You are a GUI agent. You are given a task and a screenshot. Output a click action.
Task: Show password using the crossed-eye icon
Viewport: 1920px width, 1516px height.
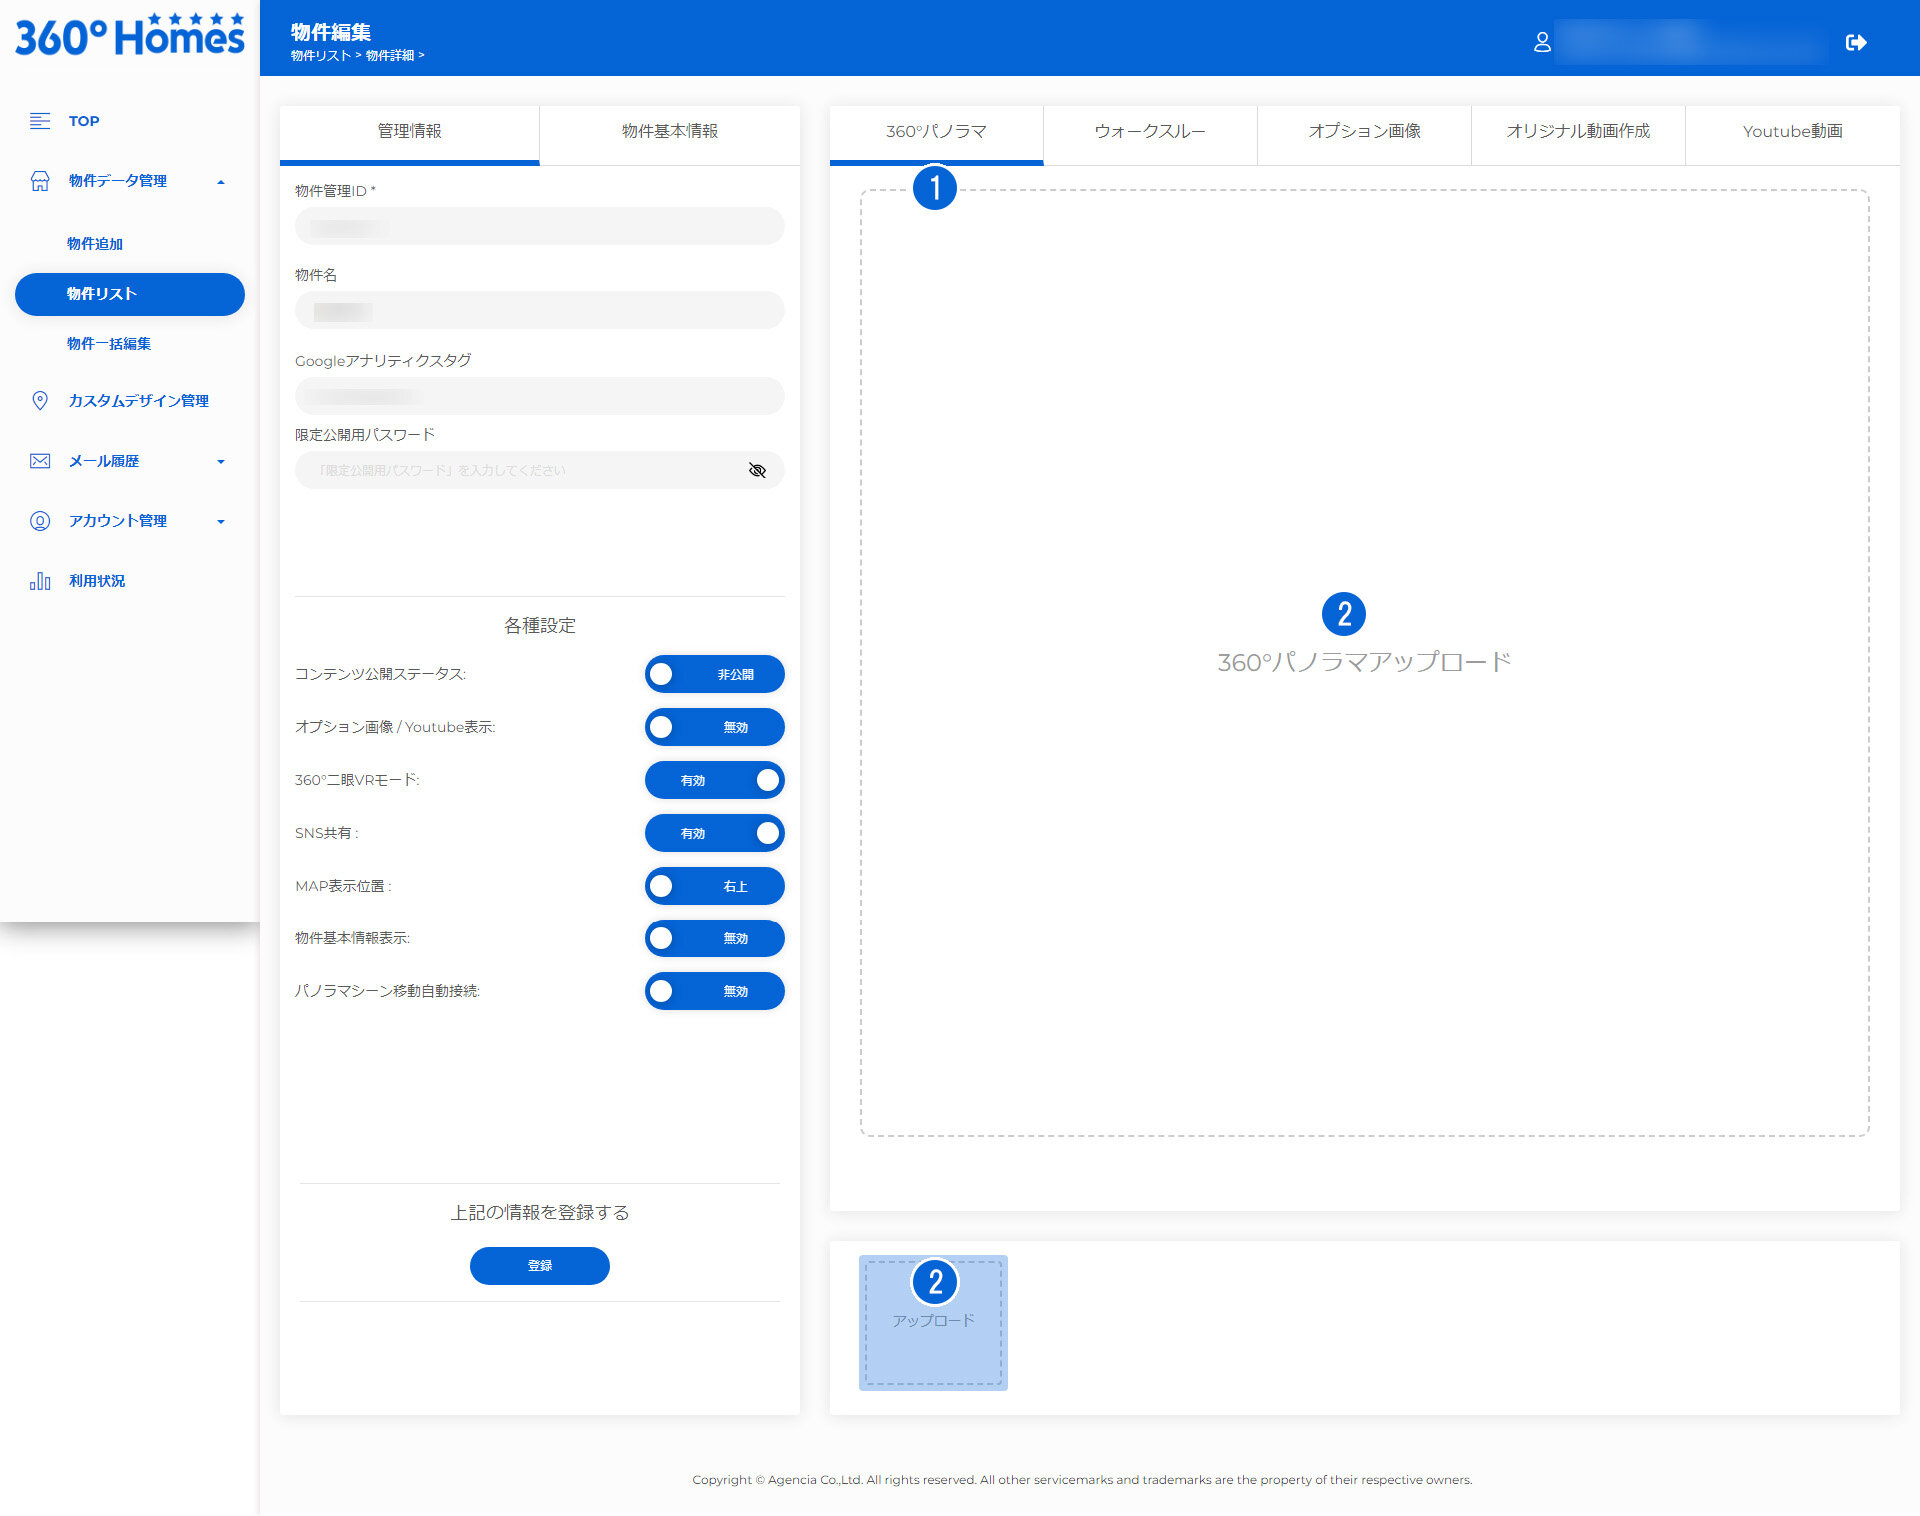[x=757, y=470]
